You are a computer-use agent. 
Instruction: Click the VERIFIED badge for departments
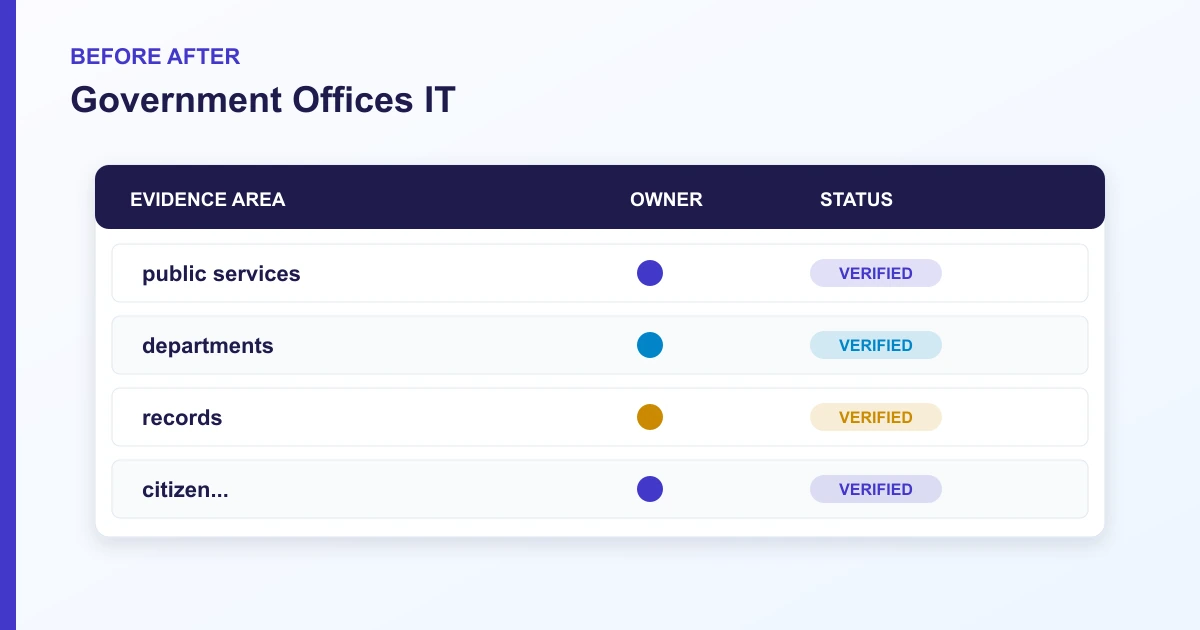(x=876, y=345)
